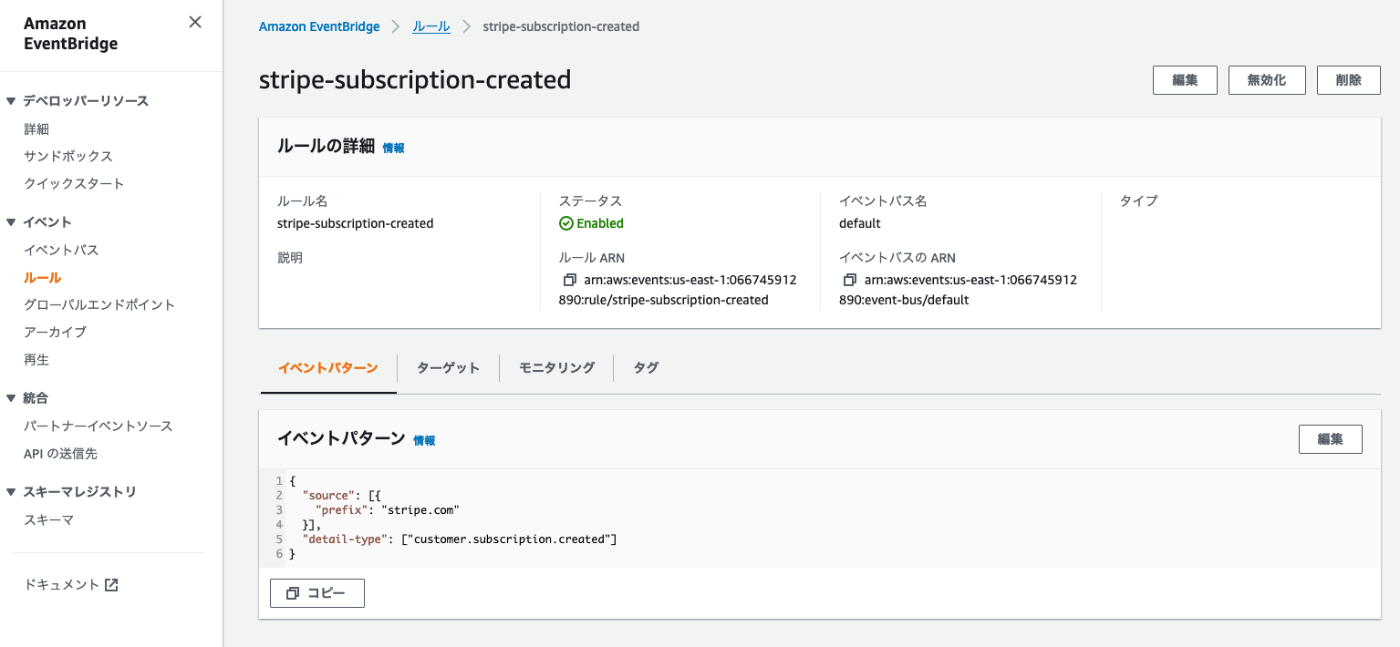The height and width of the screenshot is (647, 1400).
Task: Click the stripe-subscription-created rule name value
Action: click(355, 224)
